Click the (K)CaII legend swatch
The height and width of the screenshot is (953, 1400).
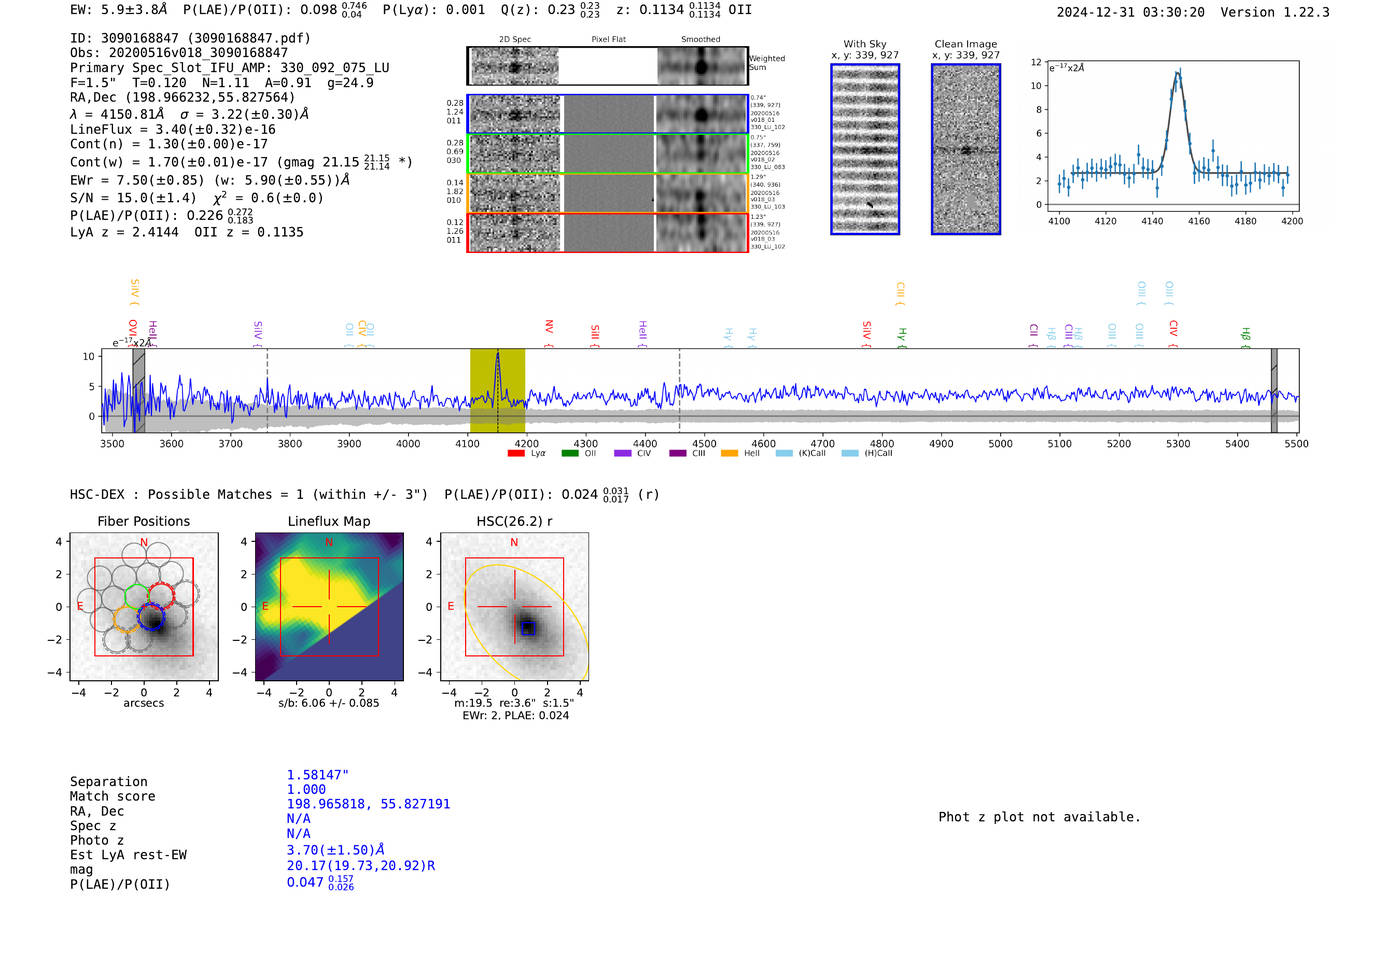(784, 454)
